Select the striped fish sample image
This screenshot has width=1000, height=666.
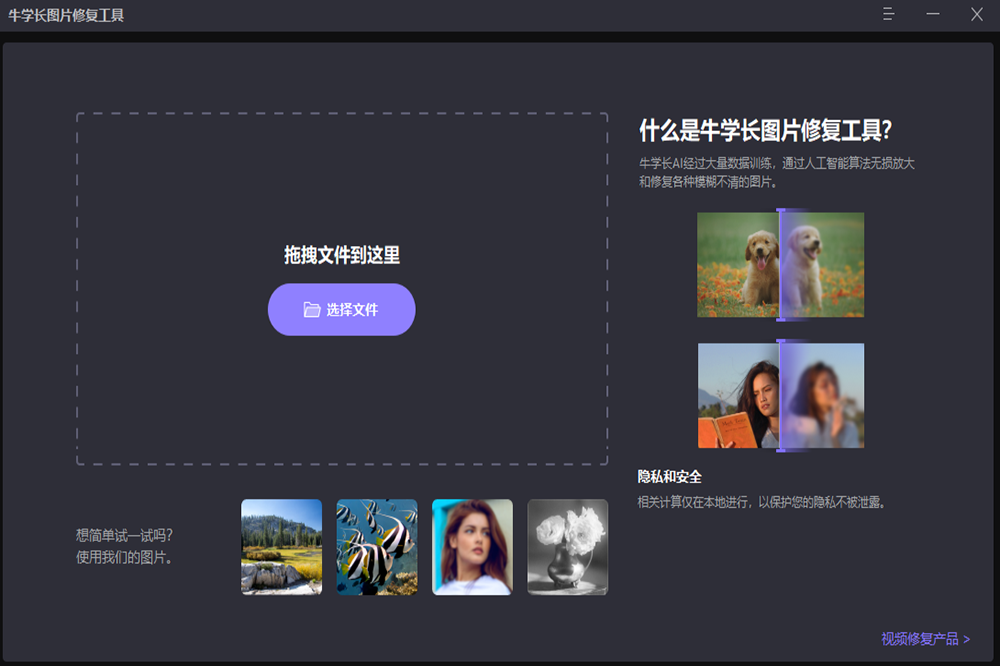tap(377, 547)
